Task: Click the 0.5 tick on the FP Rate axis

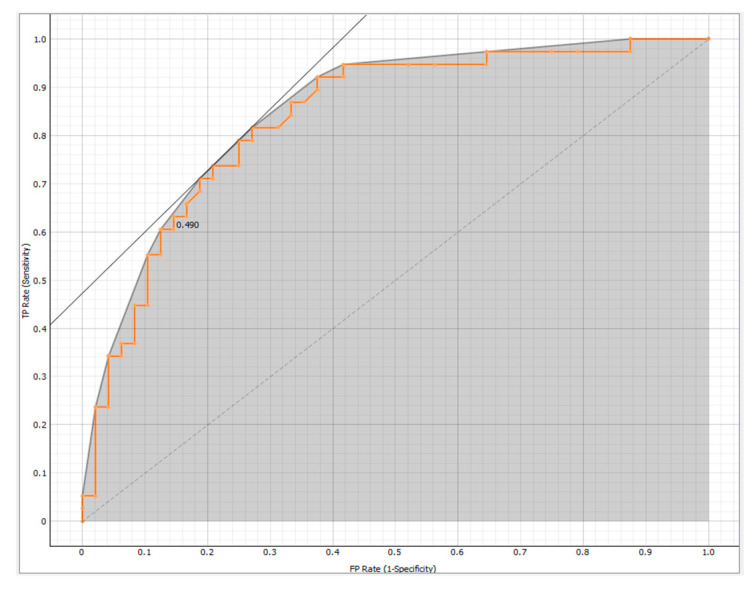Action: [395, 553]
